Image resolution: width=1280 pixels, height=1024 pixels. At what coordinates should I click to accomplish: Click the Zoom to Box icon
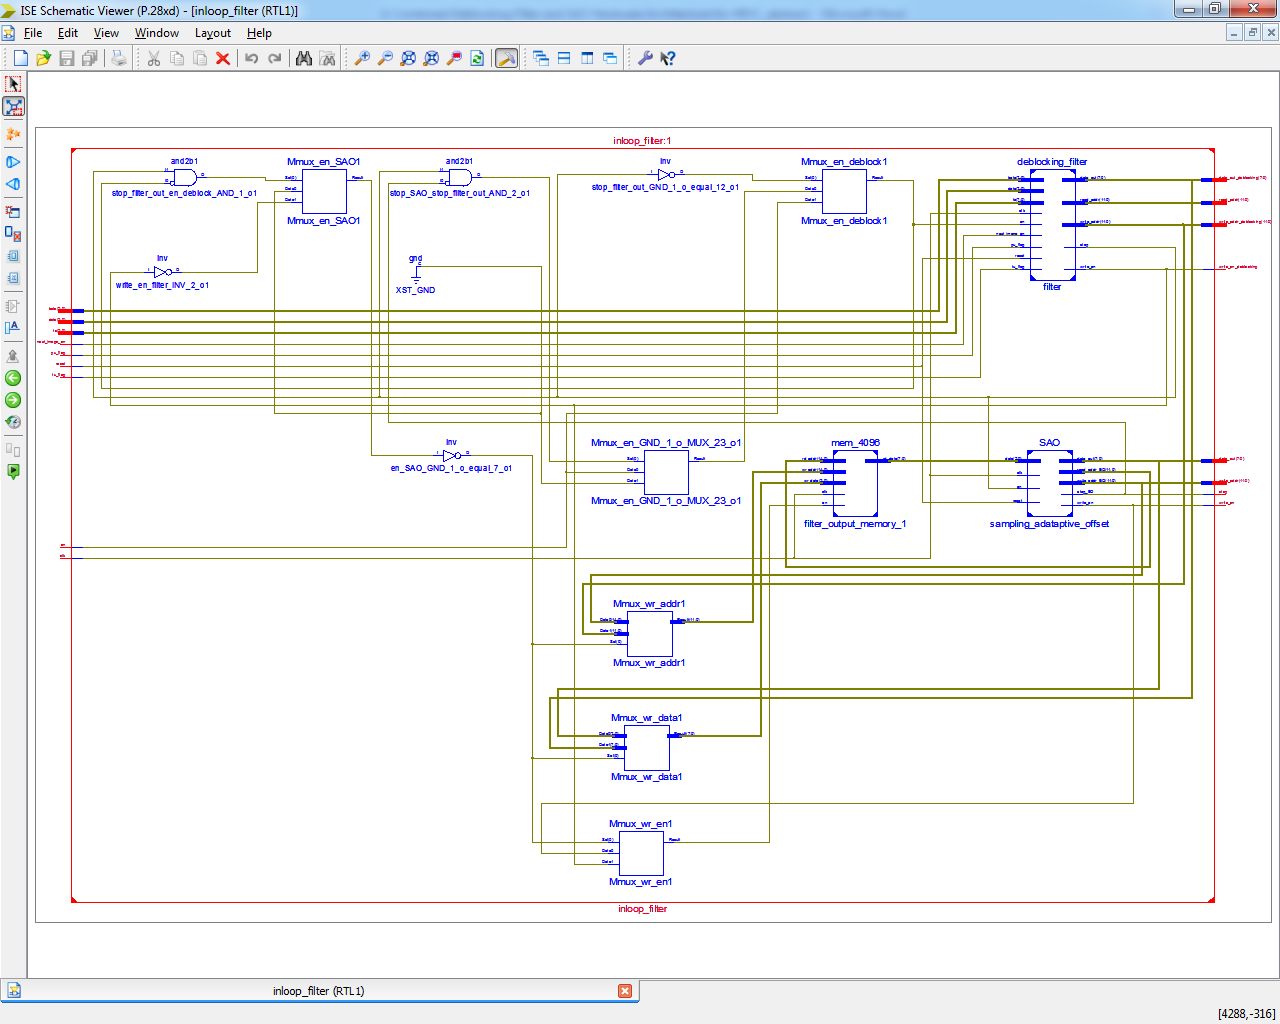click(x=431, y=58)
